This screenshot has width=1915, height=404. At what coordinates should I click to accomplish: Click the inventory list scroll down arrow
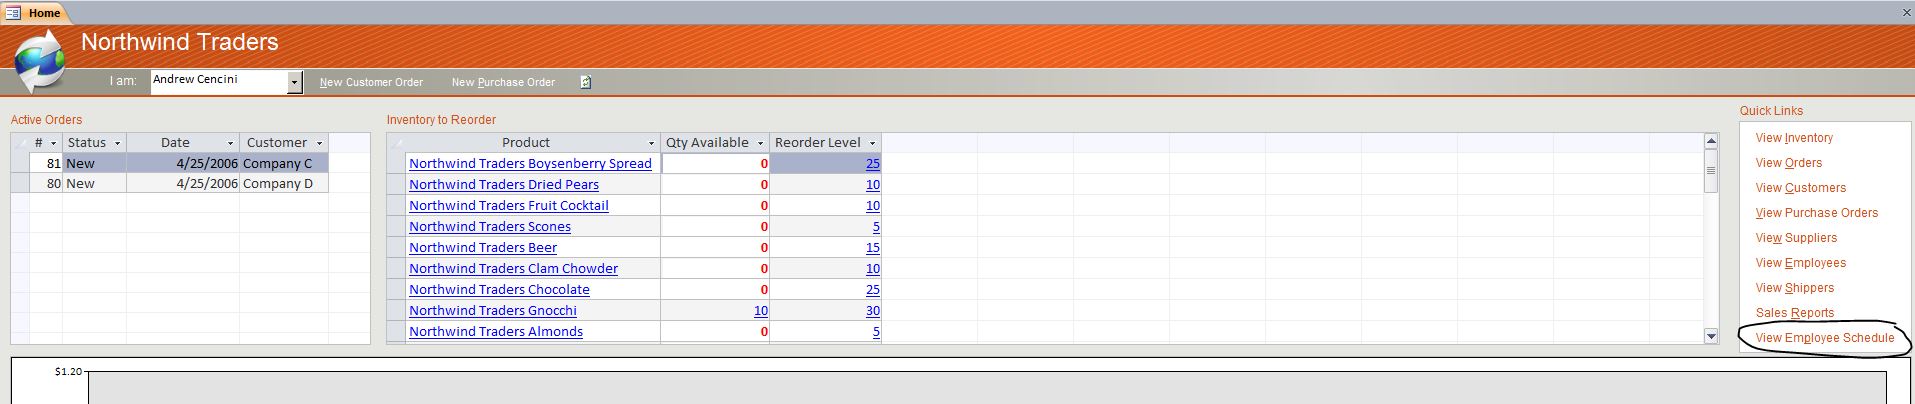(x=1711, y=337)
